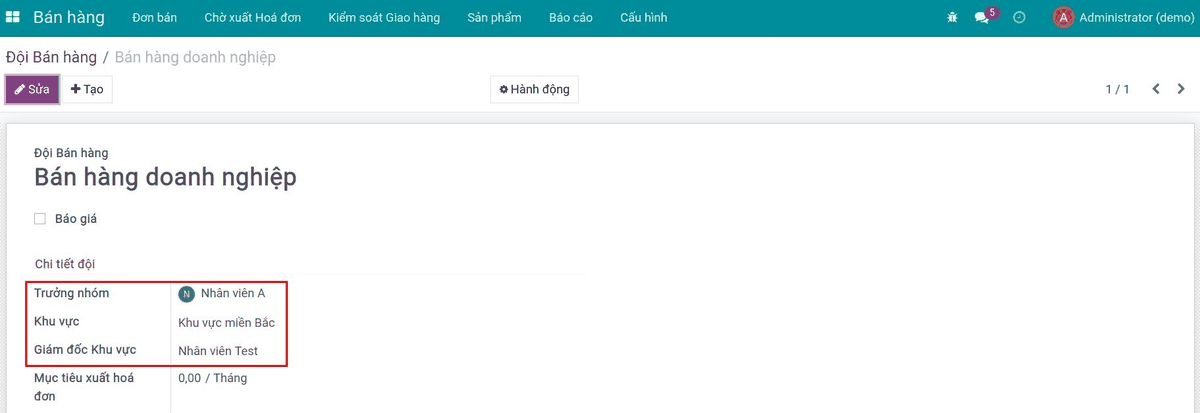Open the messages chat icon
The image size is (1200, 413).
982,17
